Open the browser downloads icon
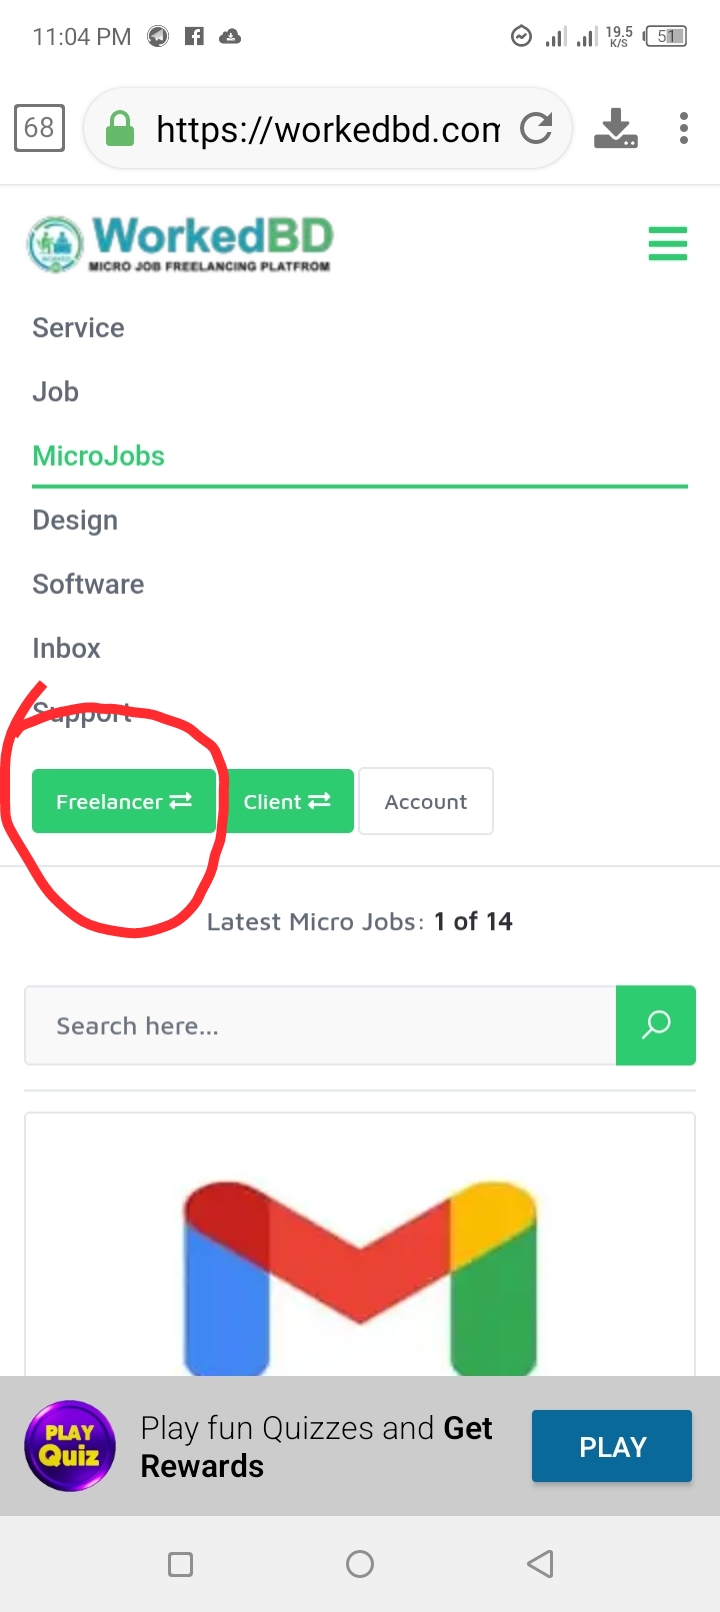 (x=616, y=128)
